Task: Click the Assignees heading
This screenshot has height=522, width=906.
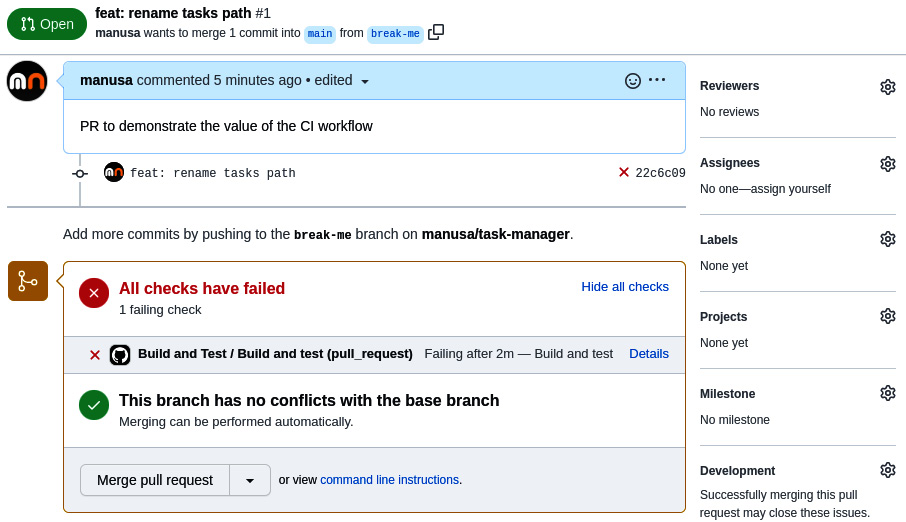Action: click(730, 163)
